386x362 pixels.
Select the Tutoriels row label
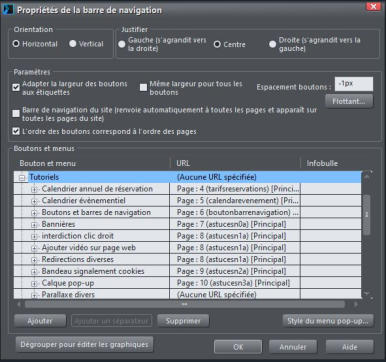[x=44, y=177]
